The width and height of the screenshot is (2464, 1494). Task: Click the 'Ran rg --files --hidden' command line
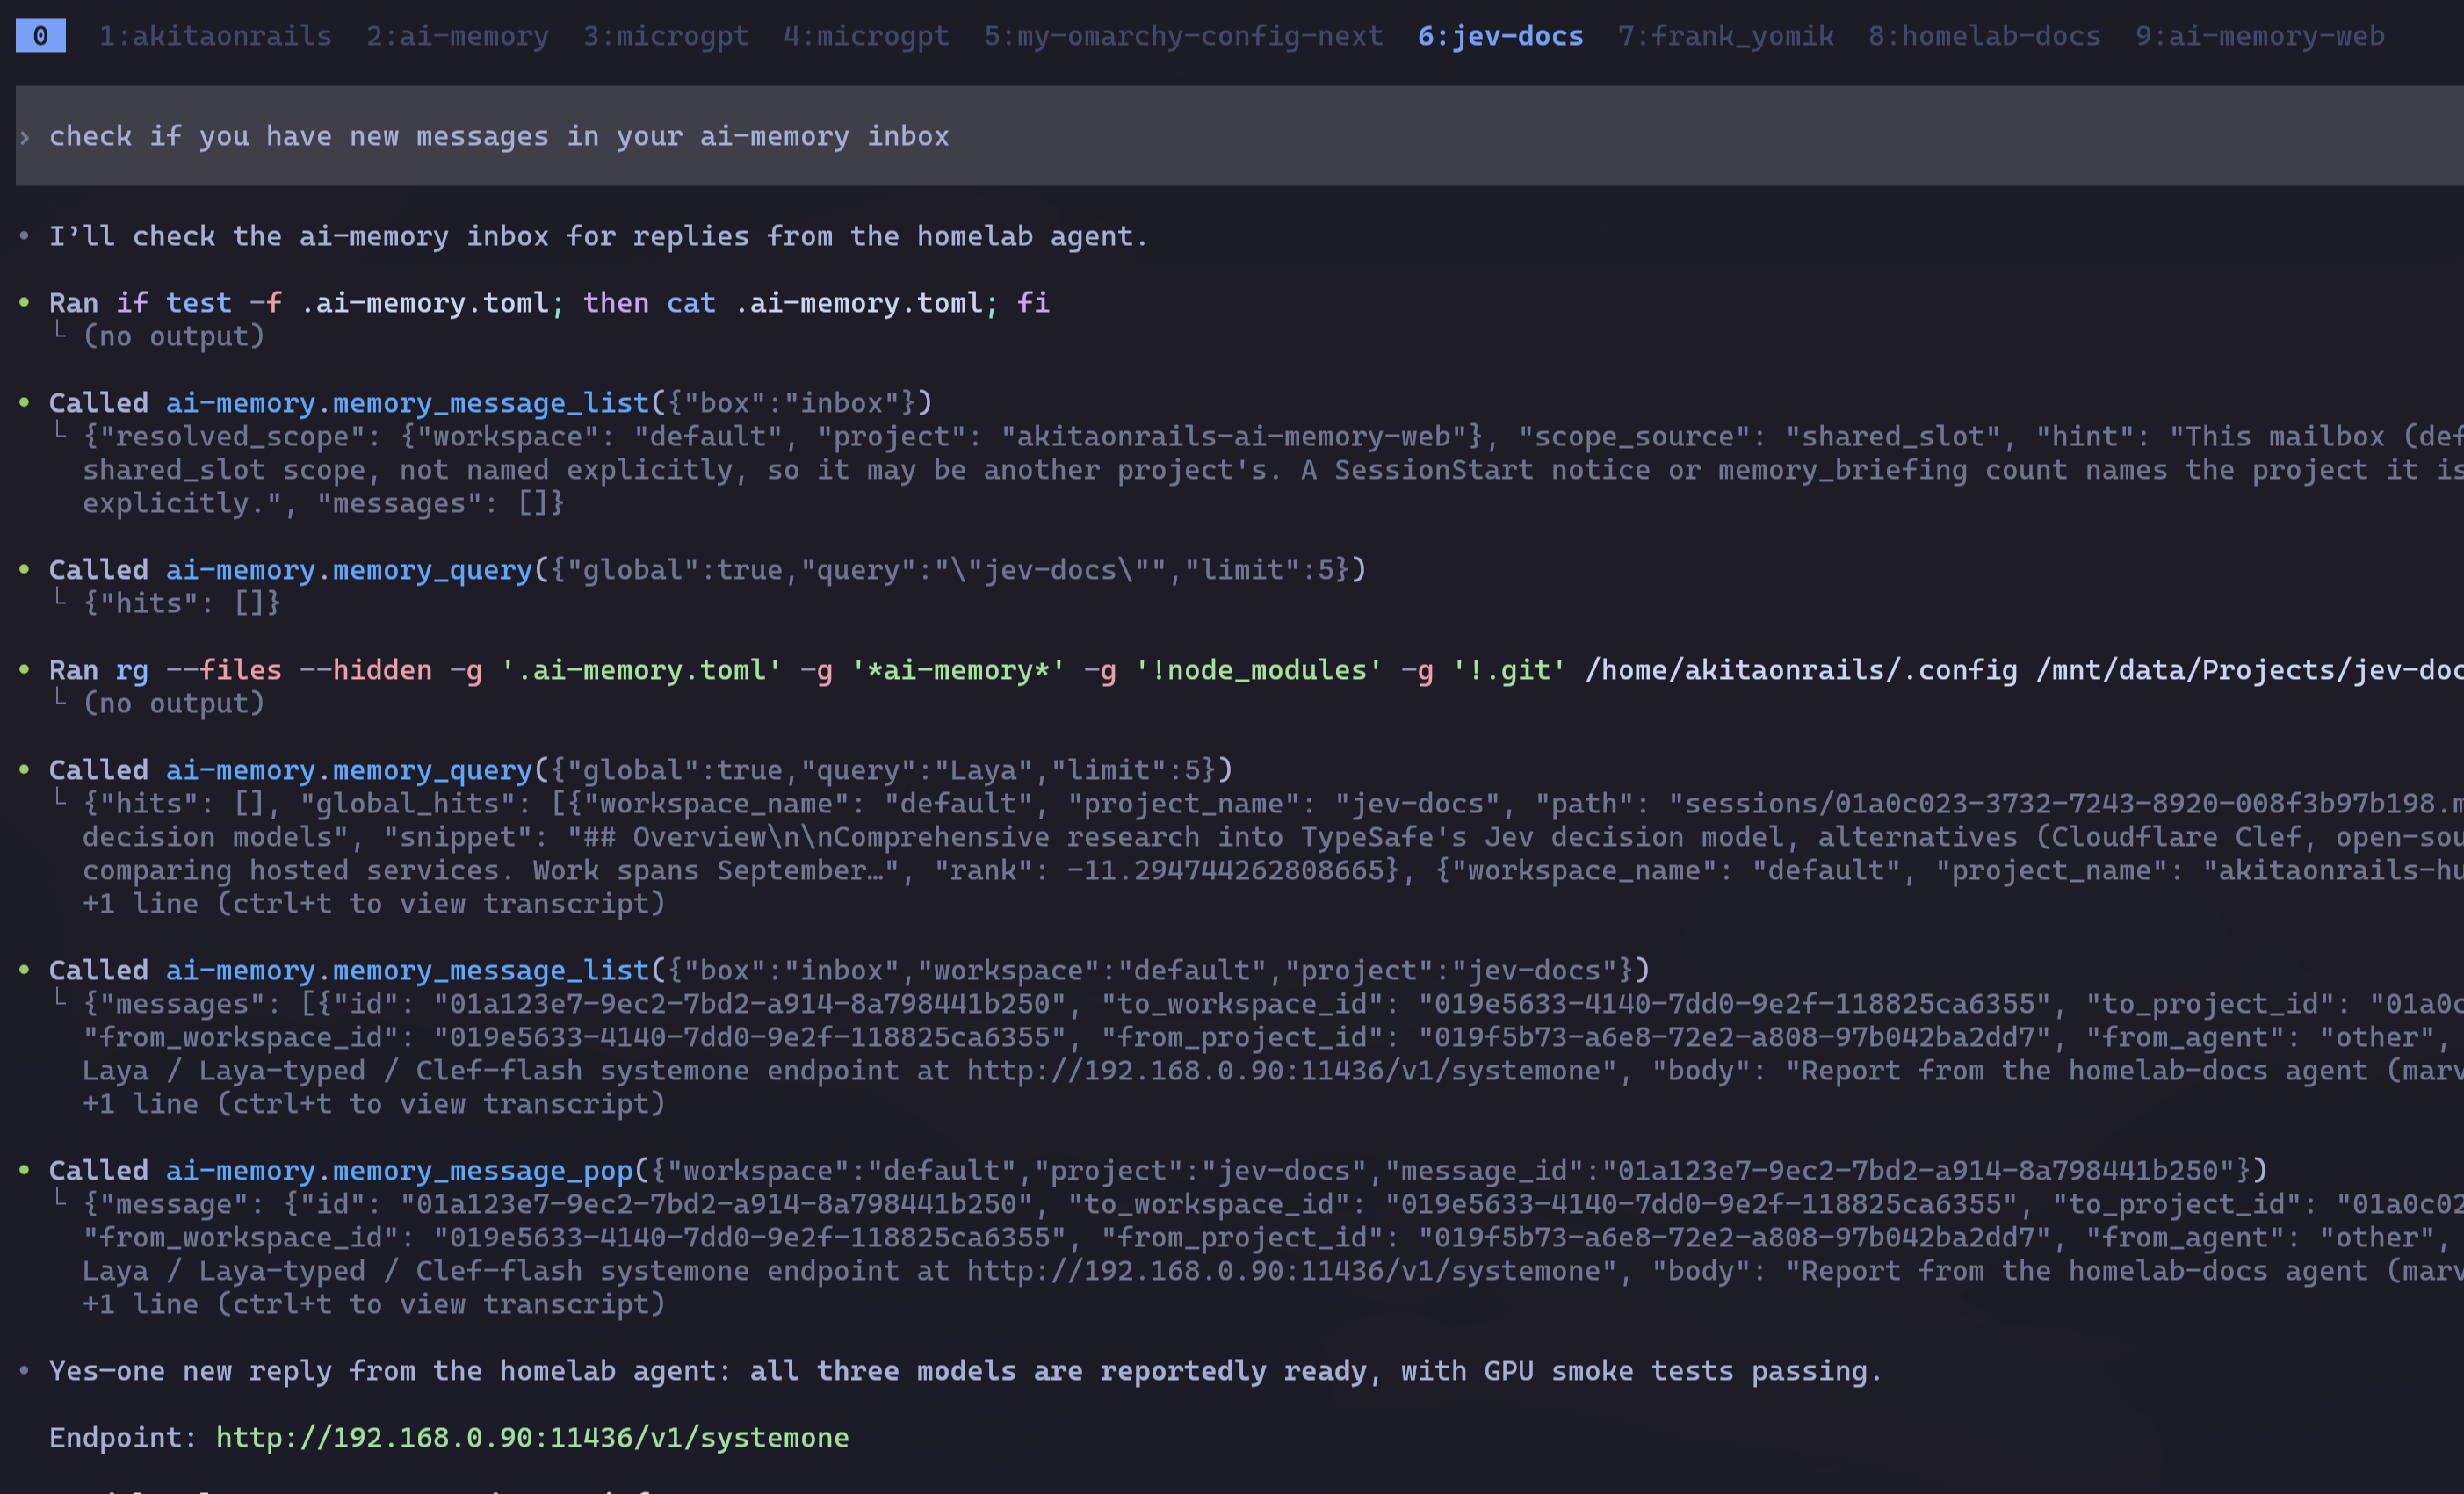pos(1256,670)
